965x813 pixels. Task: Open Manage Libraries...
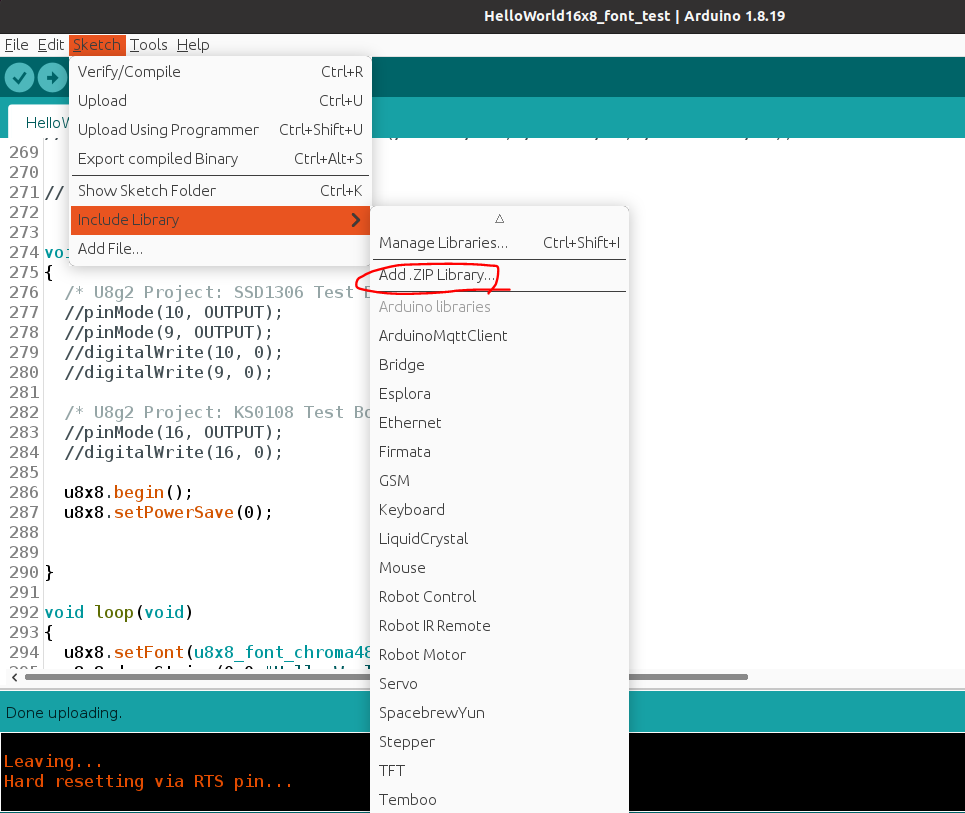[x=499, y=242]
